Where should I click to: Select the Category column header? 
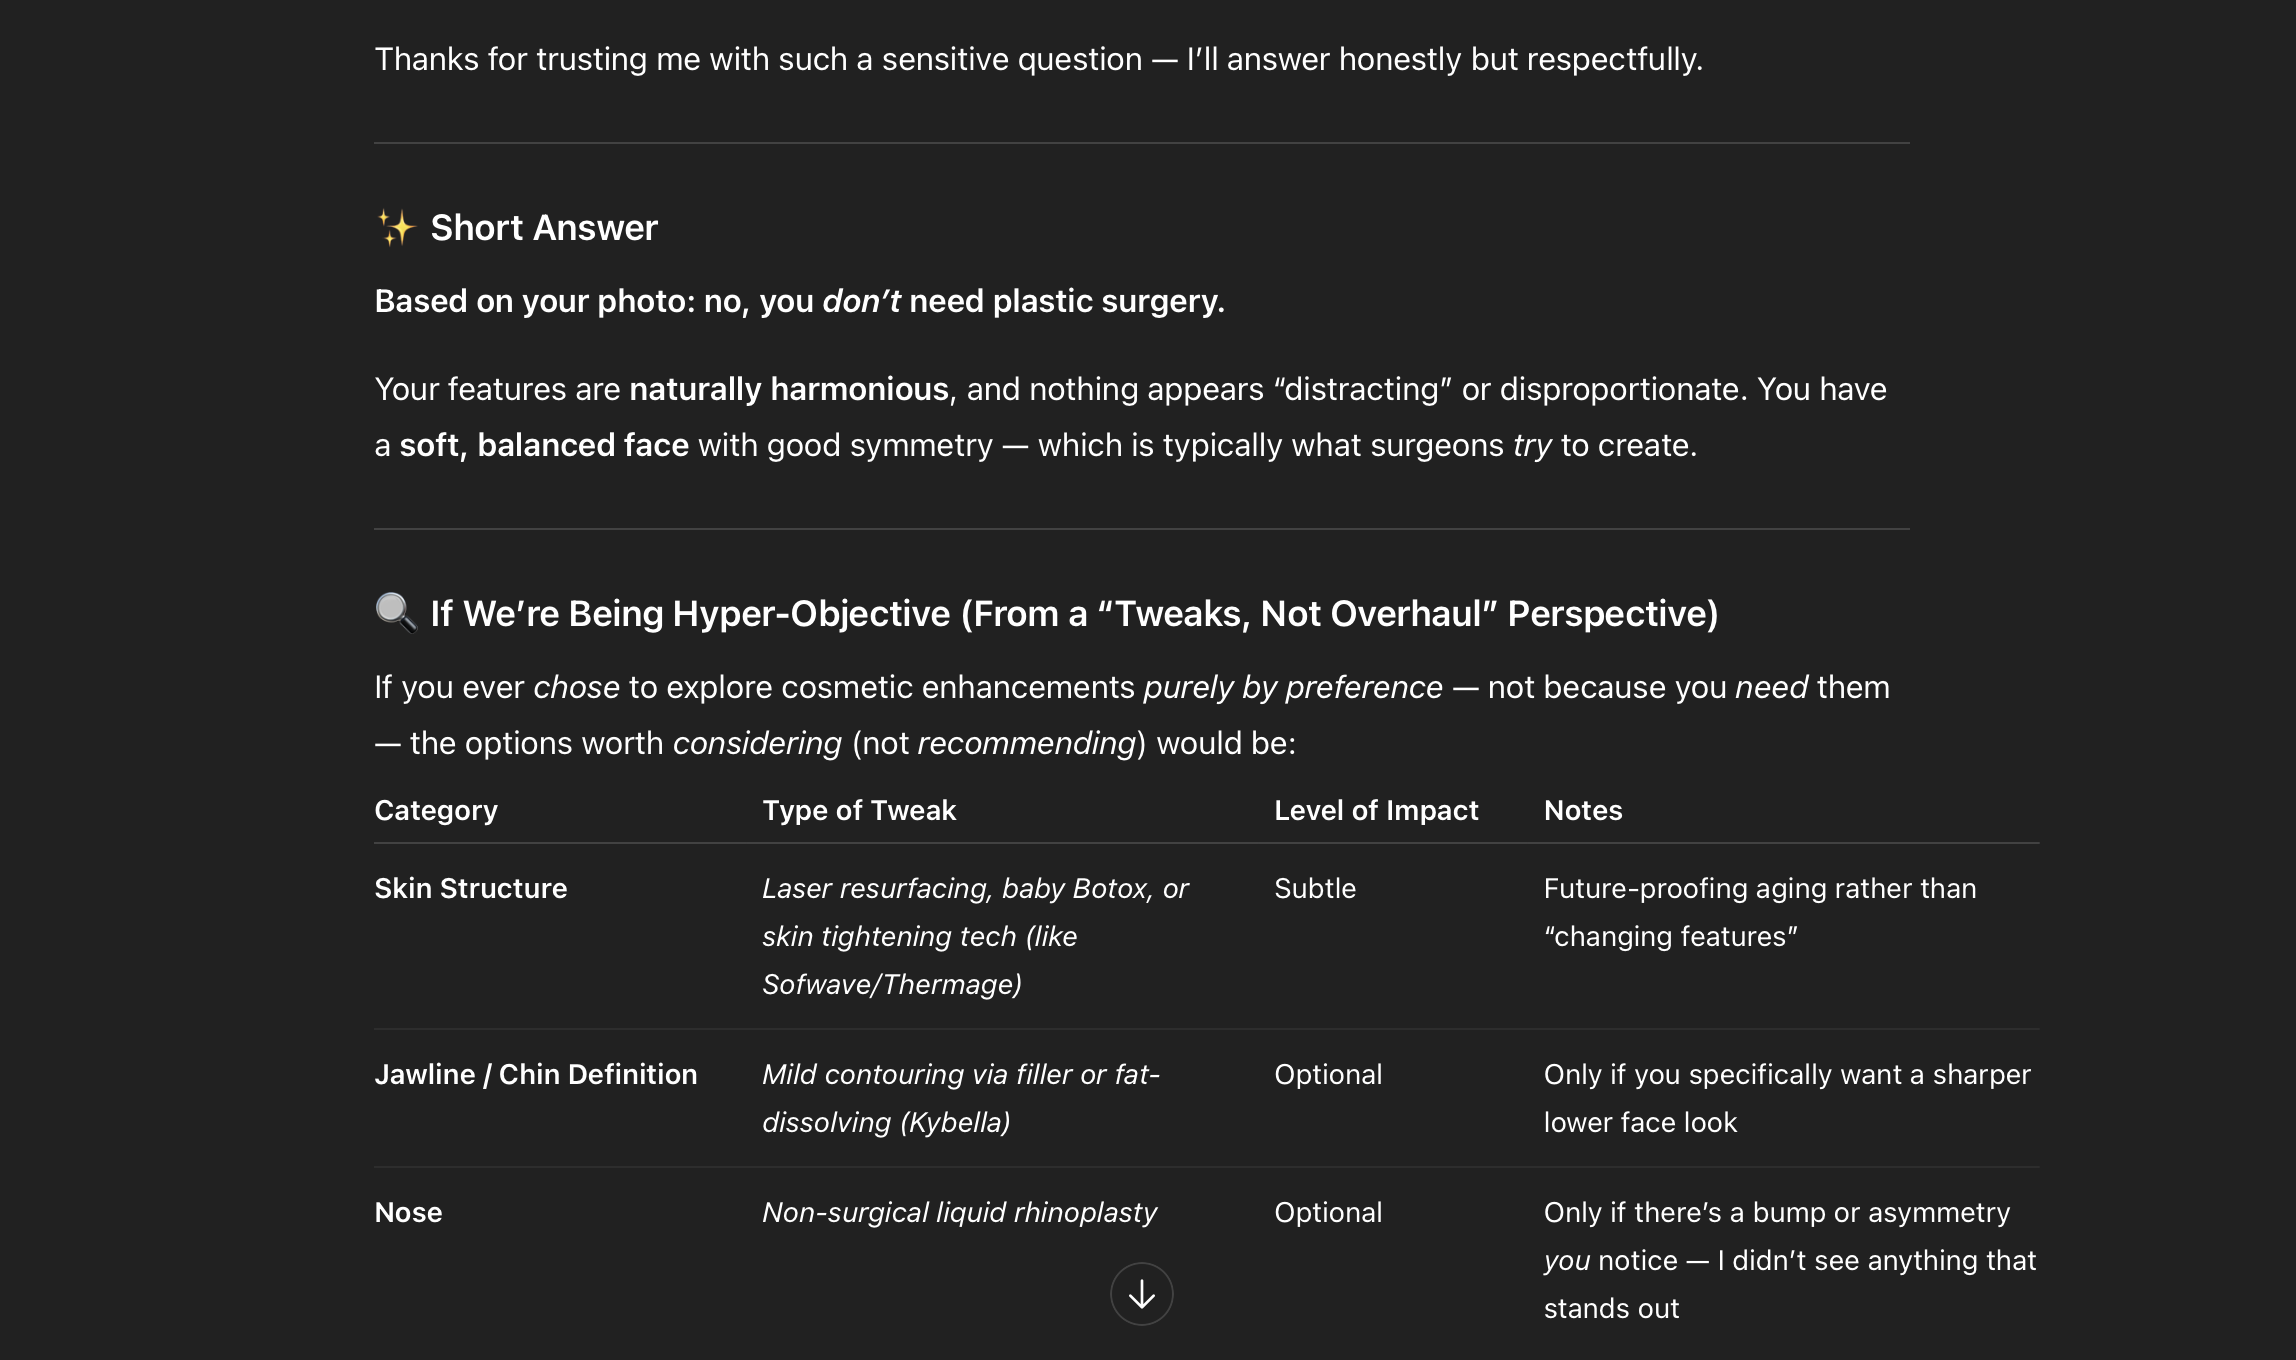[x=436, y=810]
